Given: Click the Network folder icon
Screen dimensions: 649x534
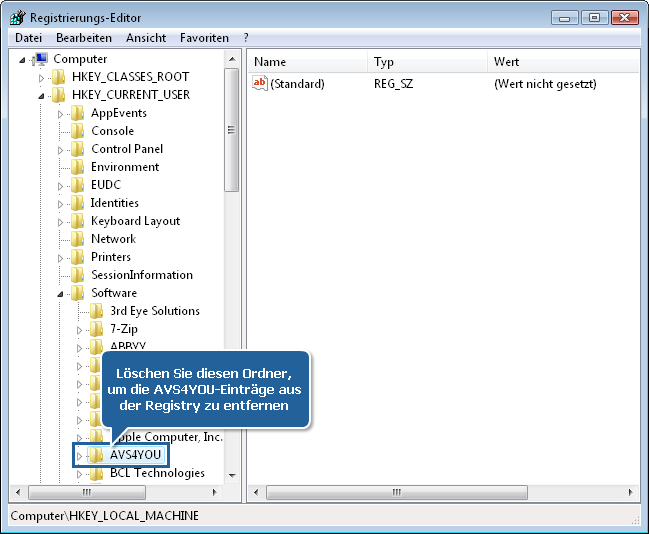Looking at the screenshot, I should click(x=77, y=239).
